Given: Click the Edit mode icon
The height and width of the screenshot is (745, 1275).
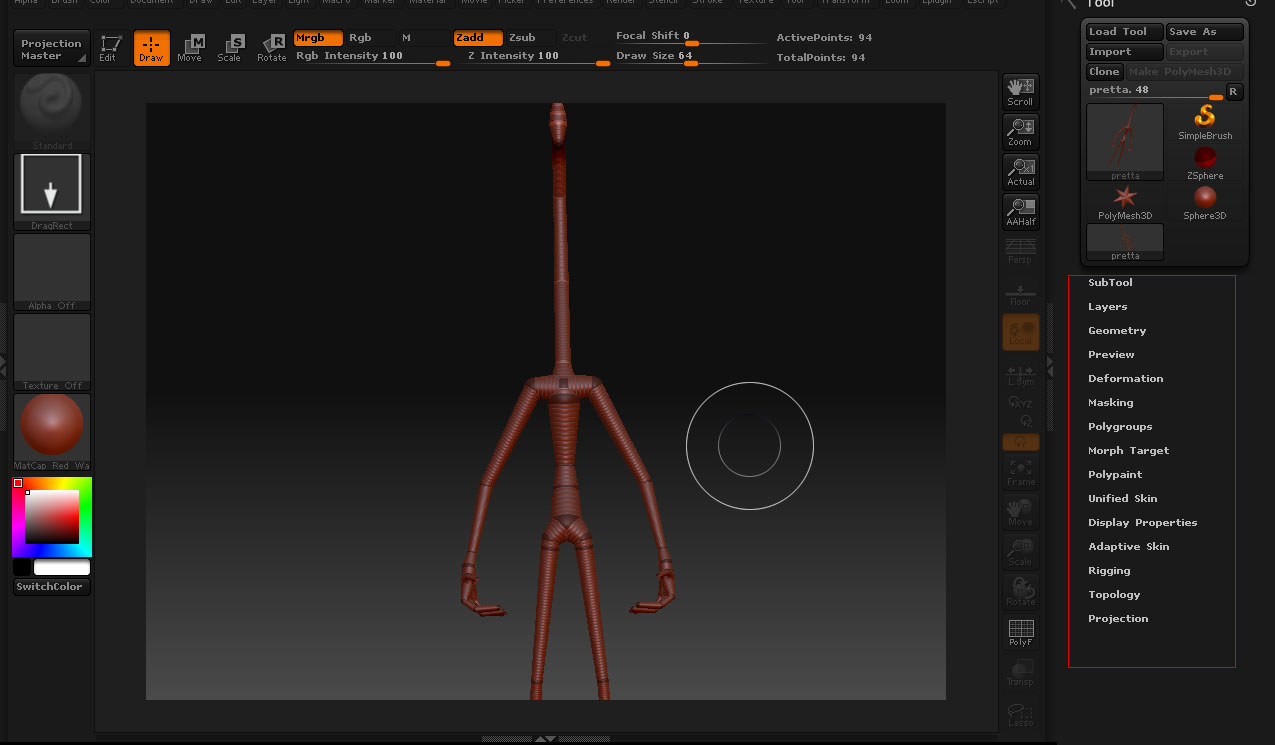Looking at the screenshot, I should click(108, 47).
